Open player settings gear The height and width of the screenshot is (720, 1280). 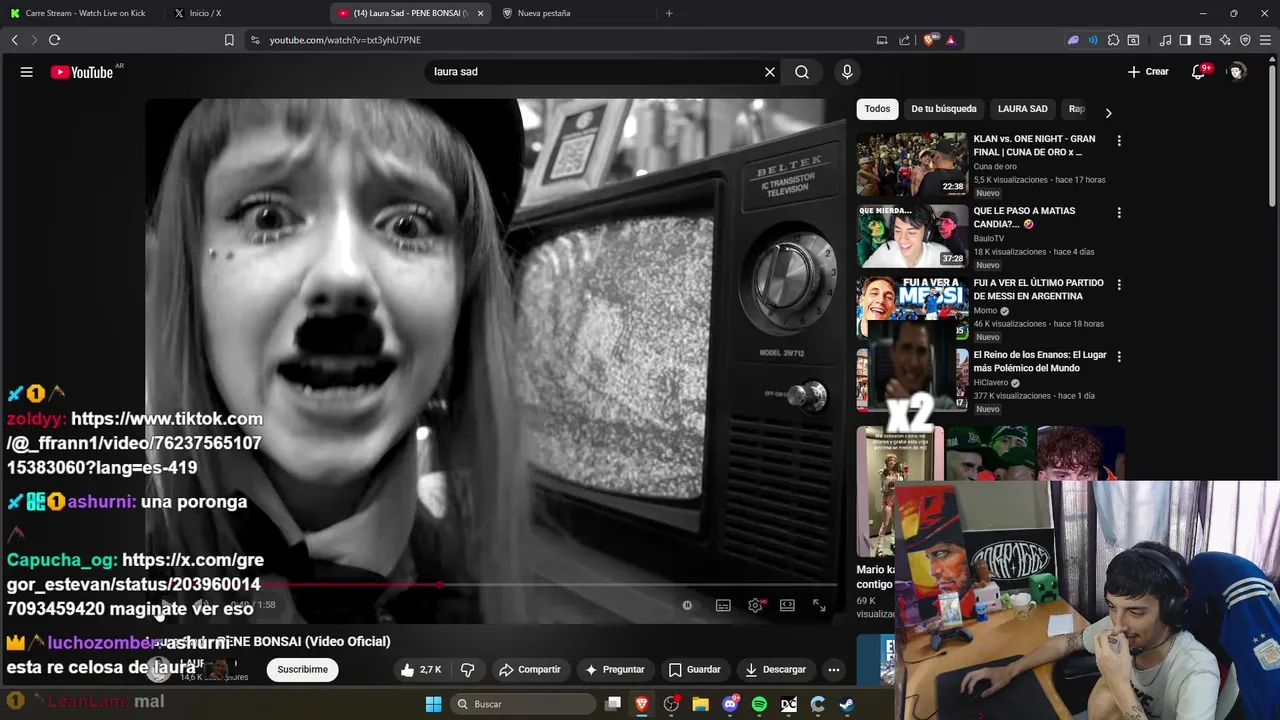[756, 605]
